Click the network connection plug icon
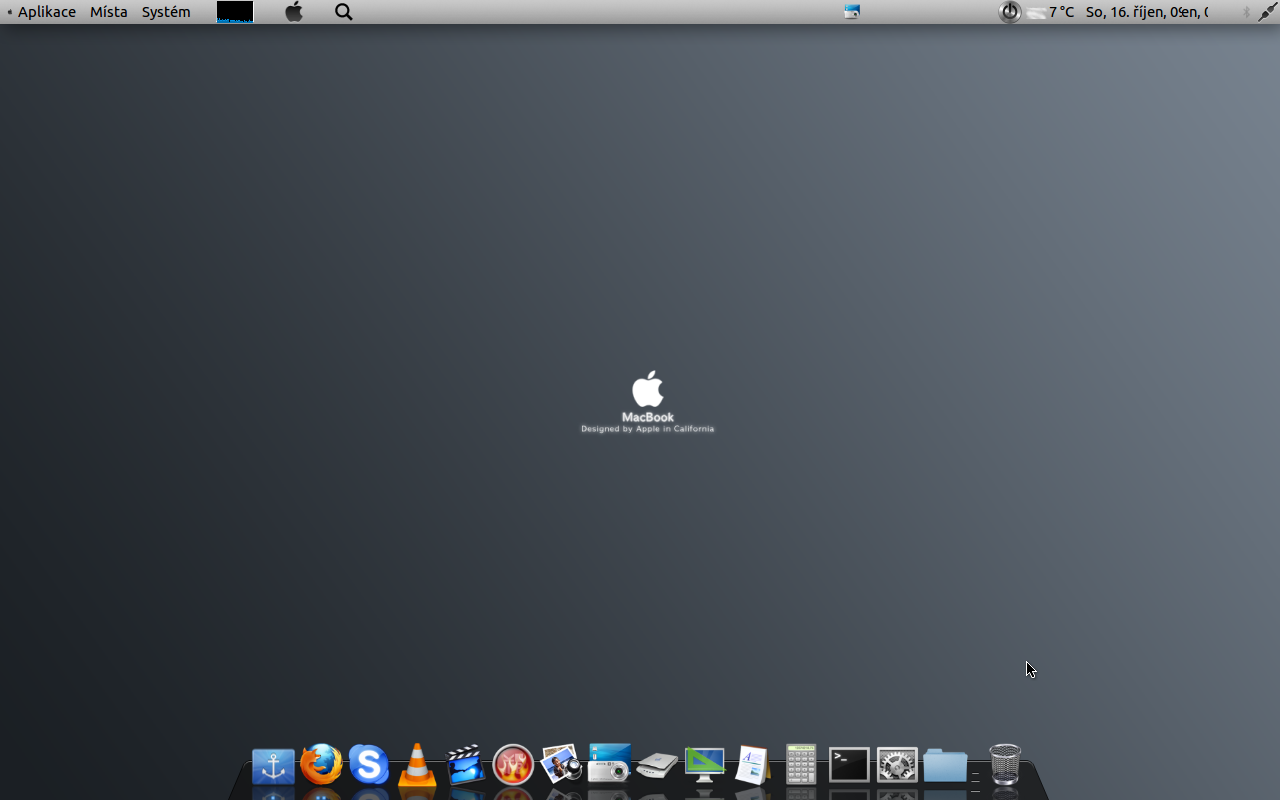Image resolution: width=1280 pixels, height=800 pixels. click(1268, 12)
